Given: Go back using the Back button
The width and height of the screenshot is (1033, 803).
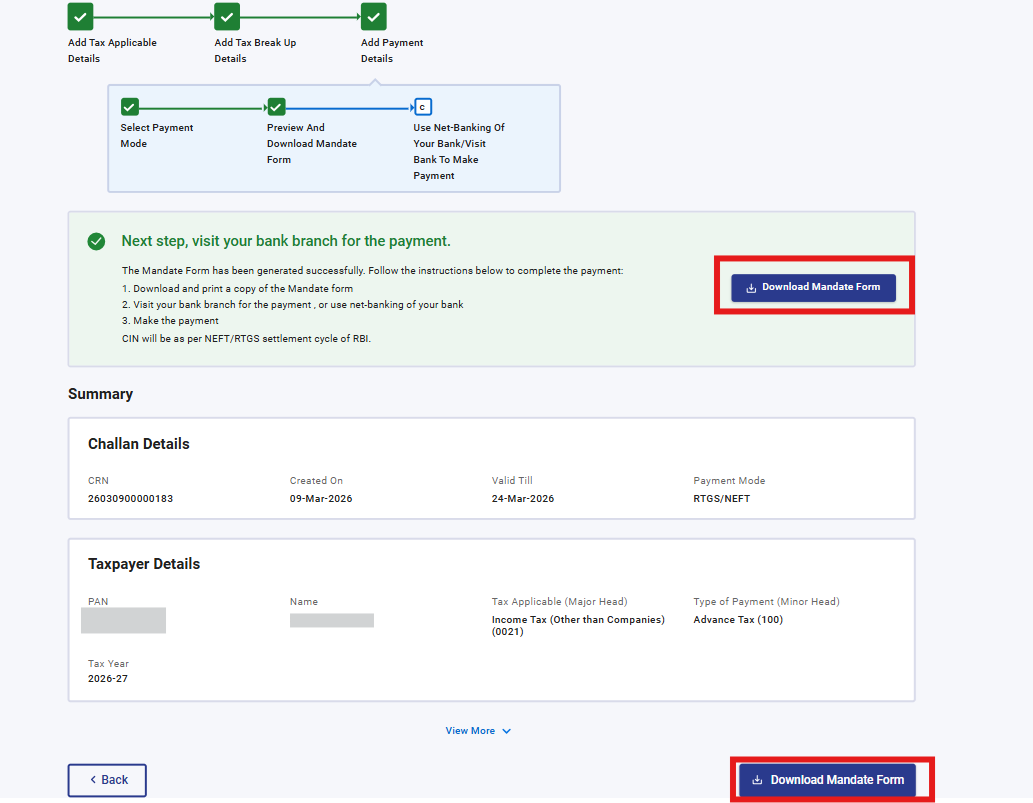Looking at the screenshot, I should pos(107,780).
